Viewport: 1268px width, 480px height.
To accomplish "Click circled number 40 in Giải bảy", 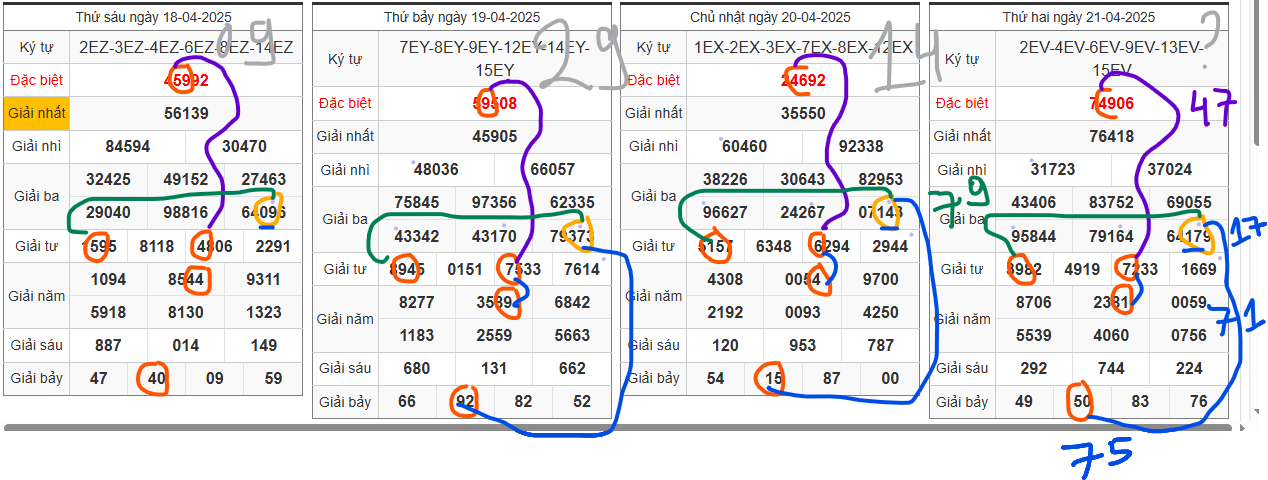I will (x=156, y=379).
